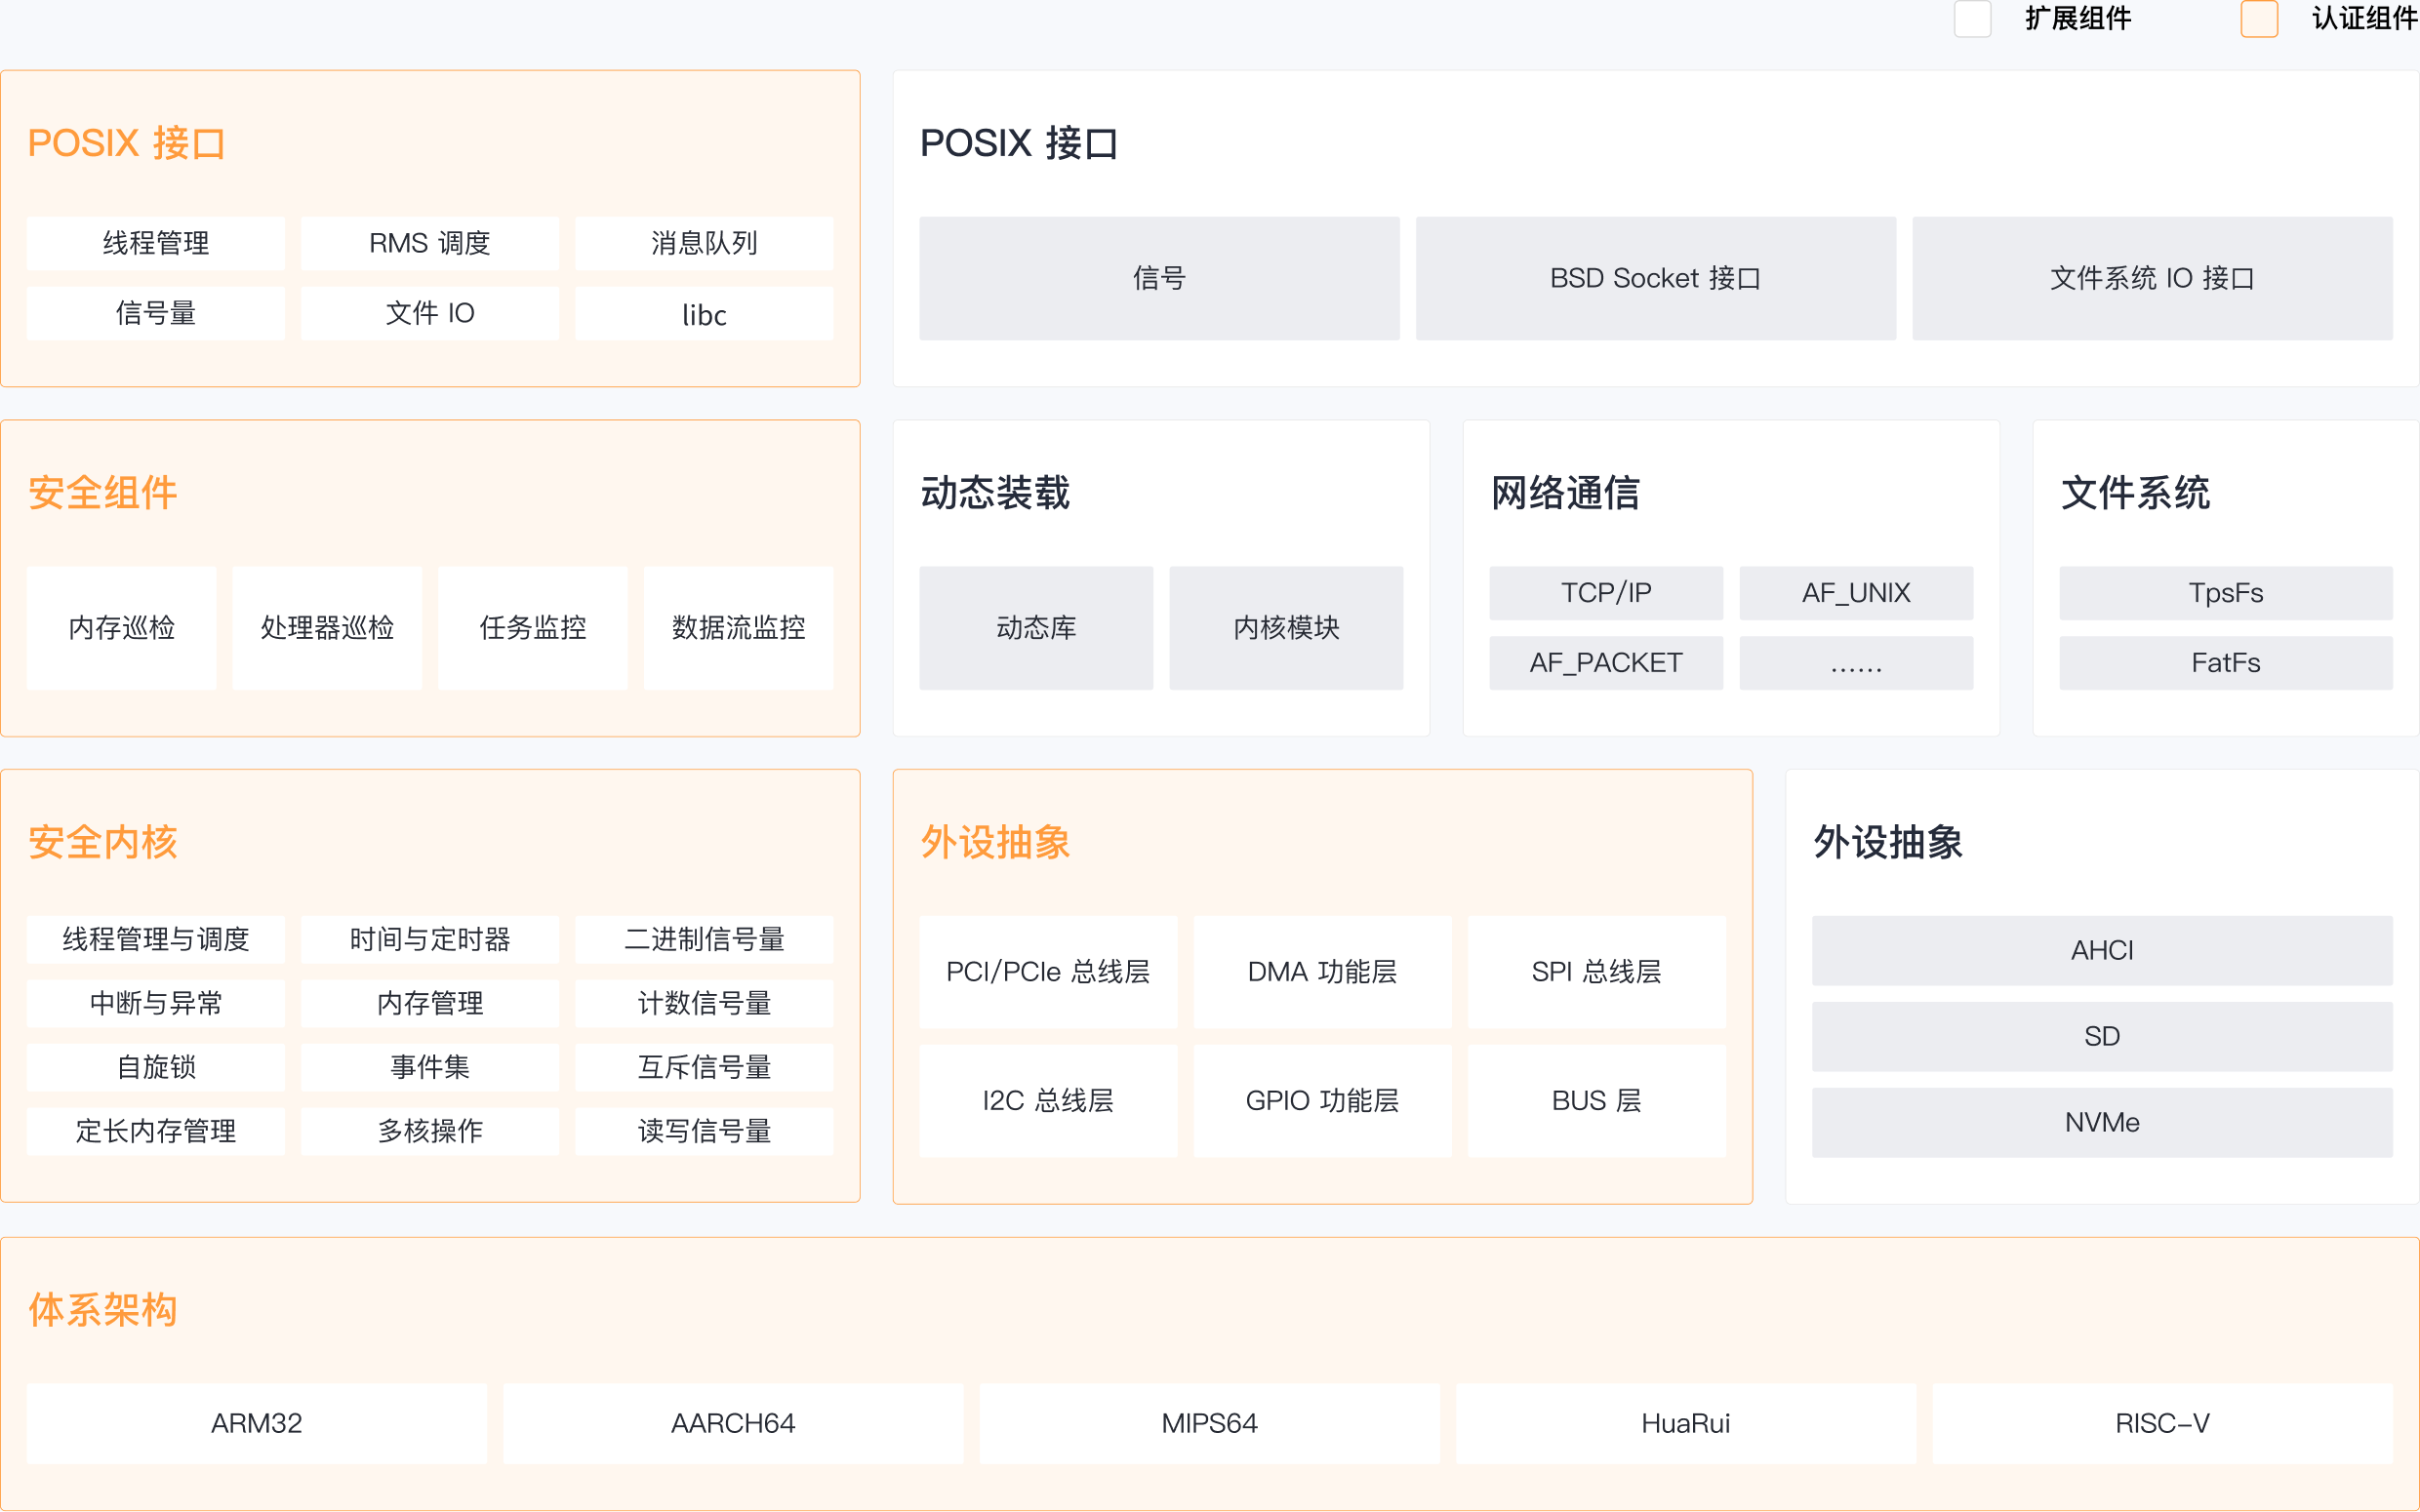
Task: Click the 文件系统 IO 接口 box
Action: point(2152,278)
